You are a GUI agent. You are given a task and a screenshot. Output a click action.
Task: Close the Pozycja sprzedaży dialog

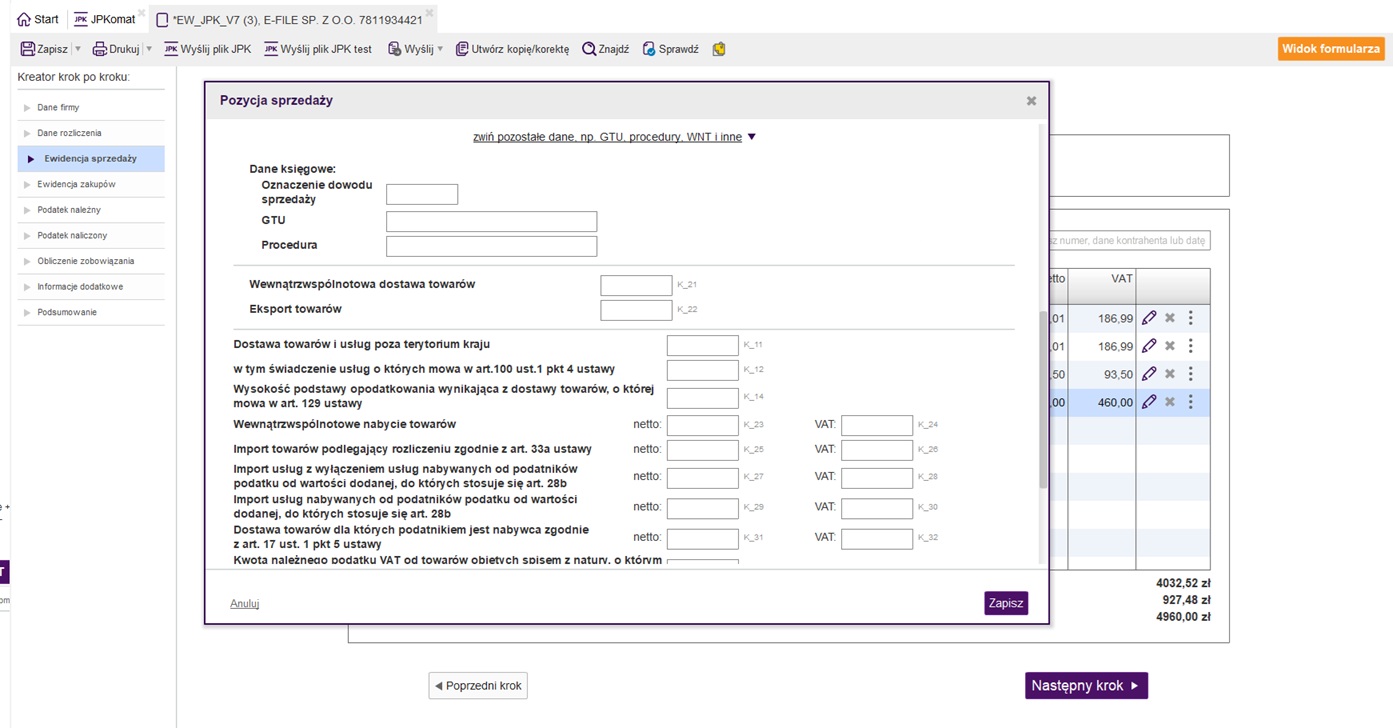click(1031, 101)
